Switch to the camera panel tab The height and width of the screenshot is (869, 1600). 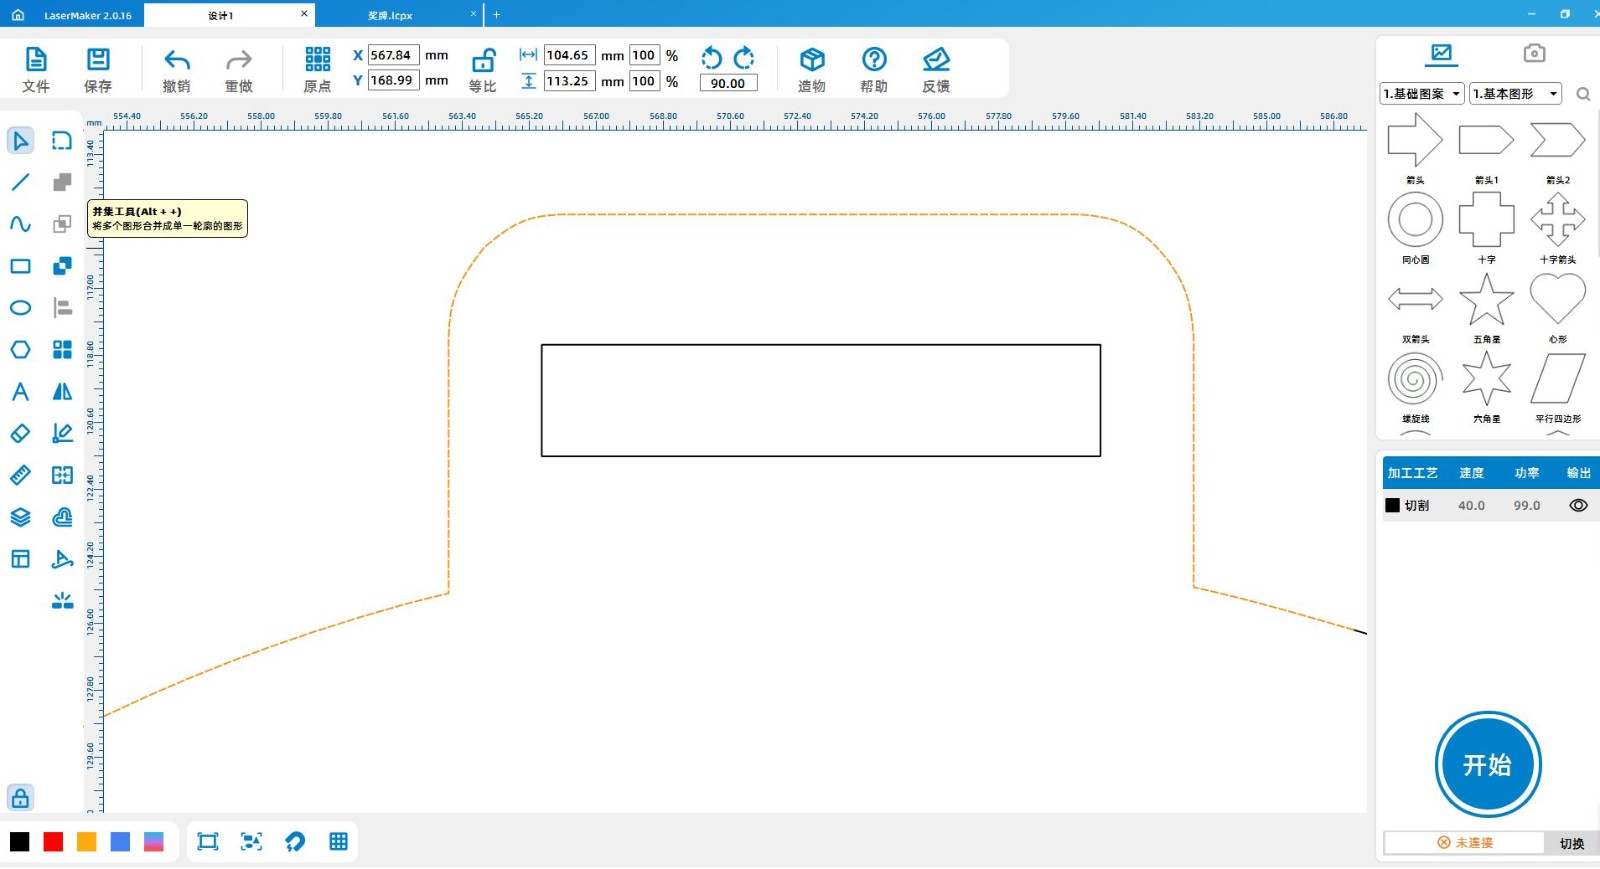point(1534,53)
